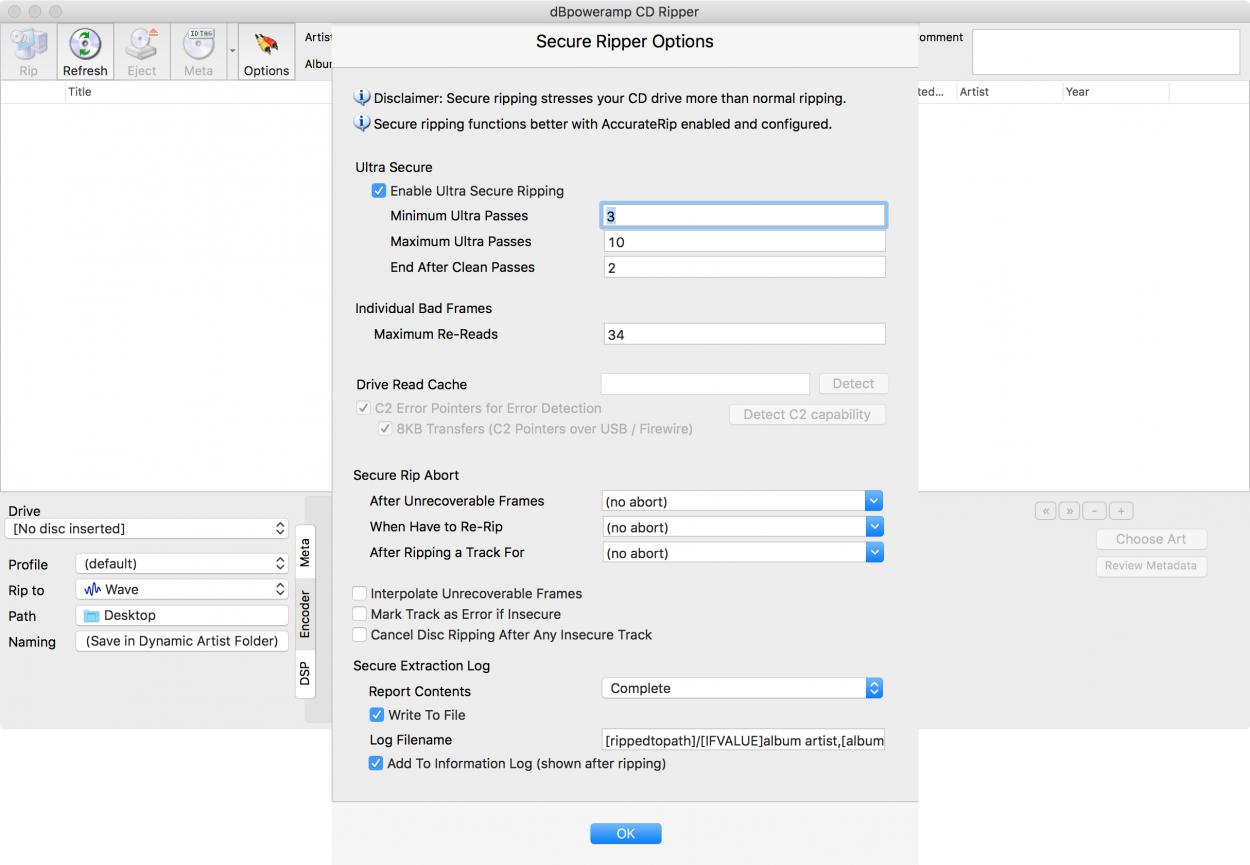Enable Interpolate Unrecoverable Frames
This screenshot has width=1250, height=865.
tap(360, 593)
